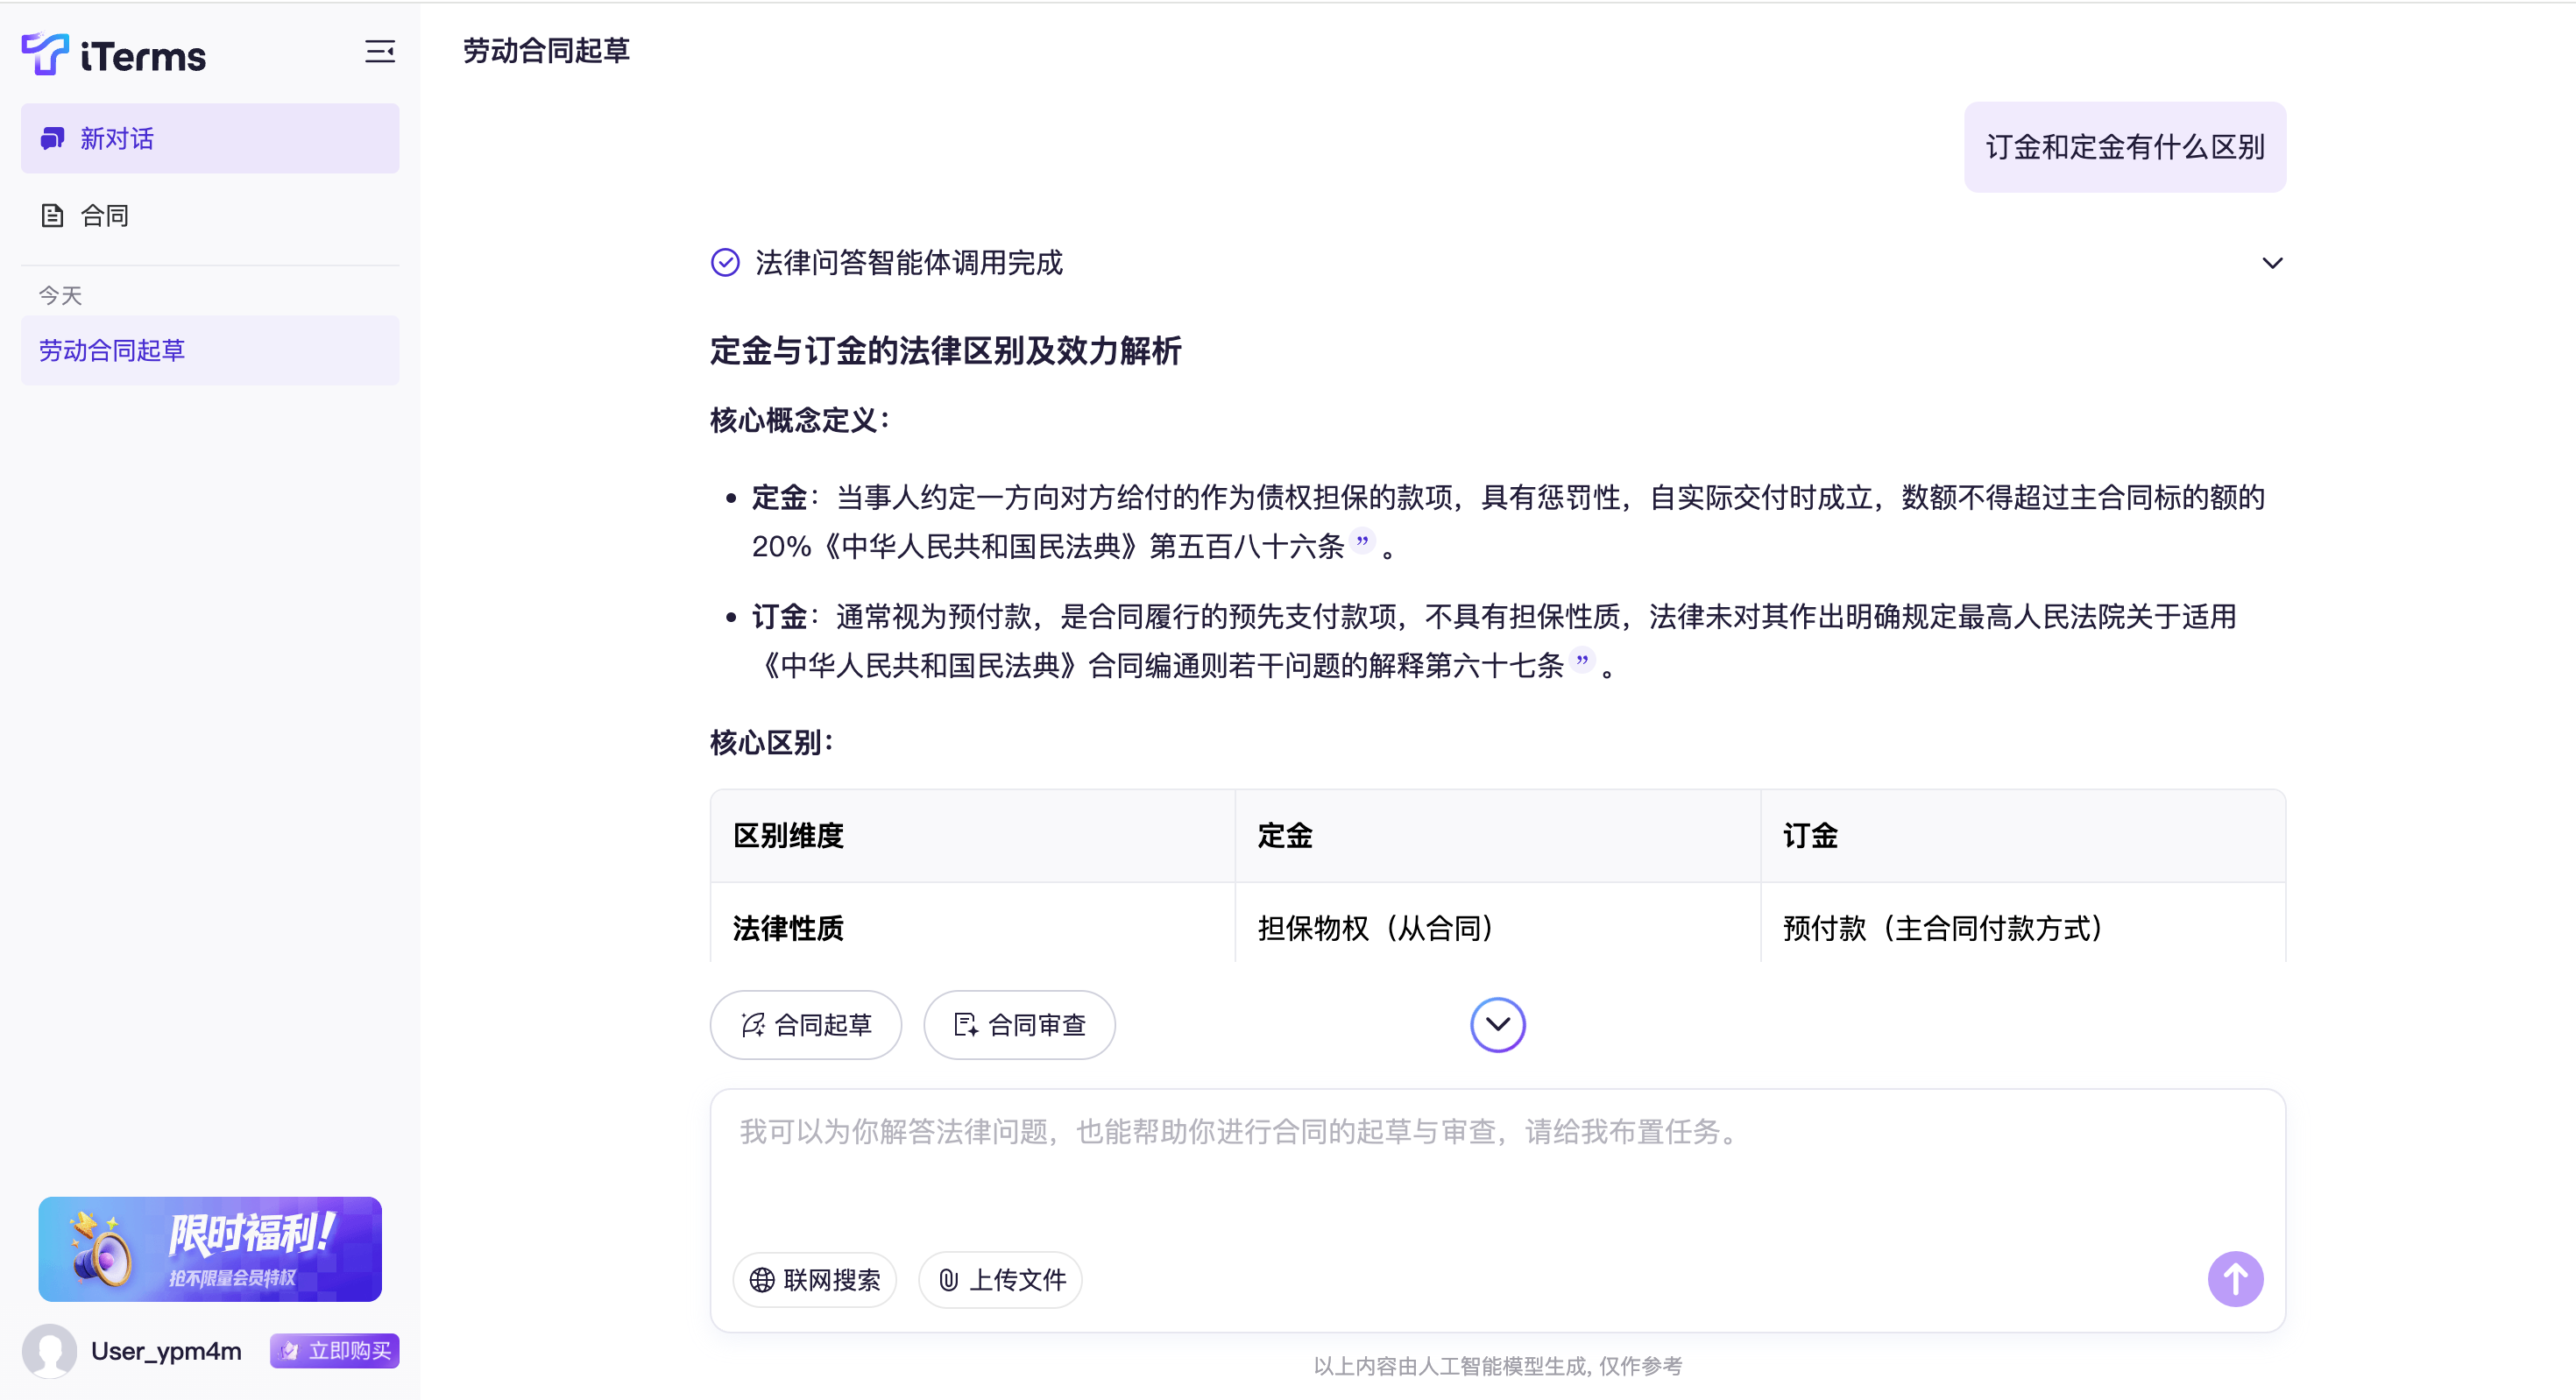
Task: Click citation quote icon after 第五百八十六条
Action: (x=1362, y=541)
